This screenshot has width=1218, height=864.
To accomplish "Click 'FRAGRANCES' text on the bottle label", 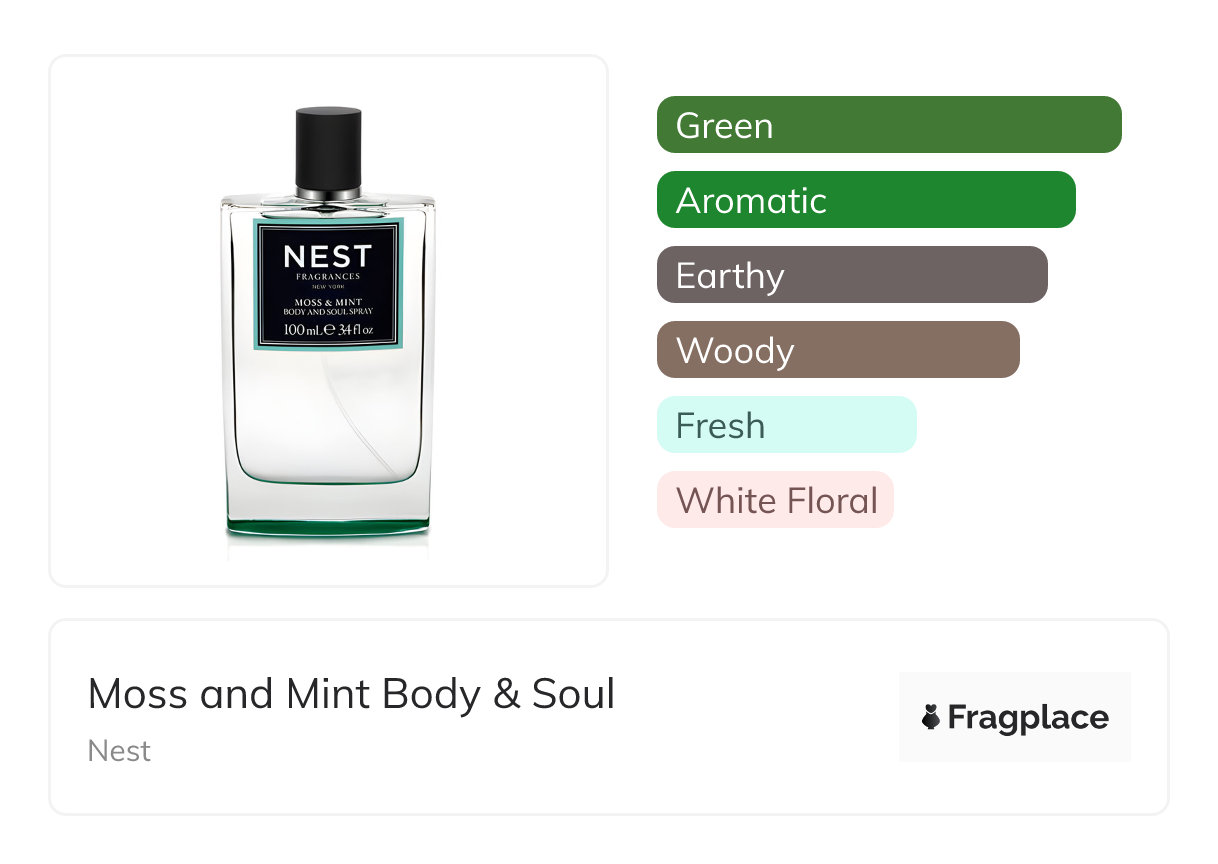I will (328, 277).
